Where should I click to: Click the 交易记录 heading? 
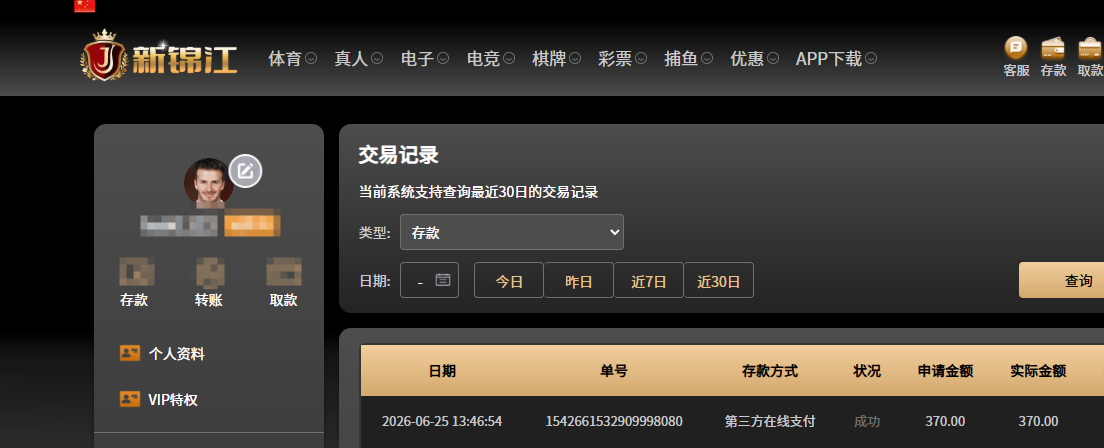coord(399,155)
